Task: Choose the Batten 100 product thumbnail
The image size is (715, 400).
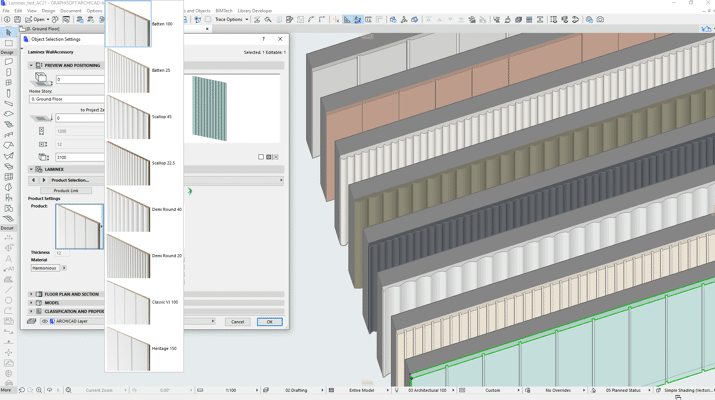Action: [129, 24]
